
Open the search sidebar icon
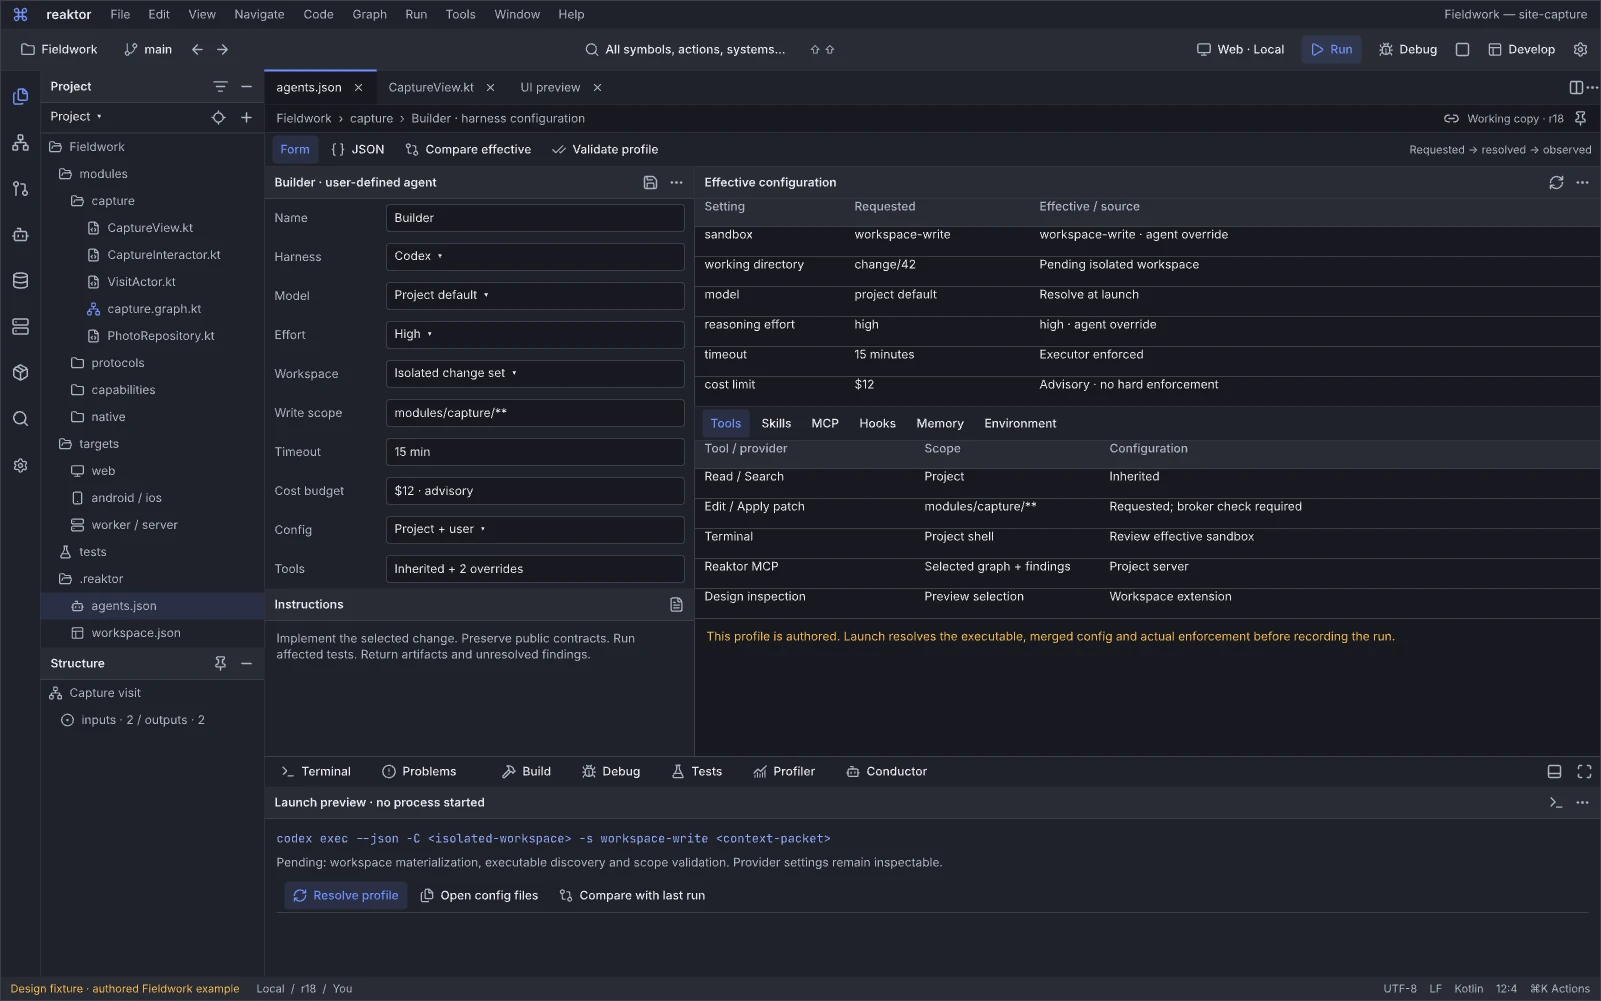tap(20, 418)
